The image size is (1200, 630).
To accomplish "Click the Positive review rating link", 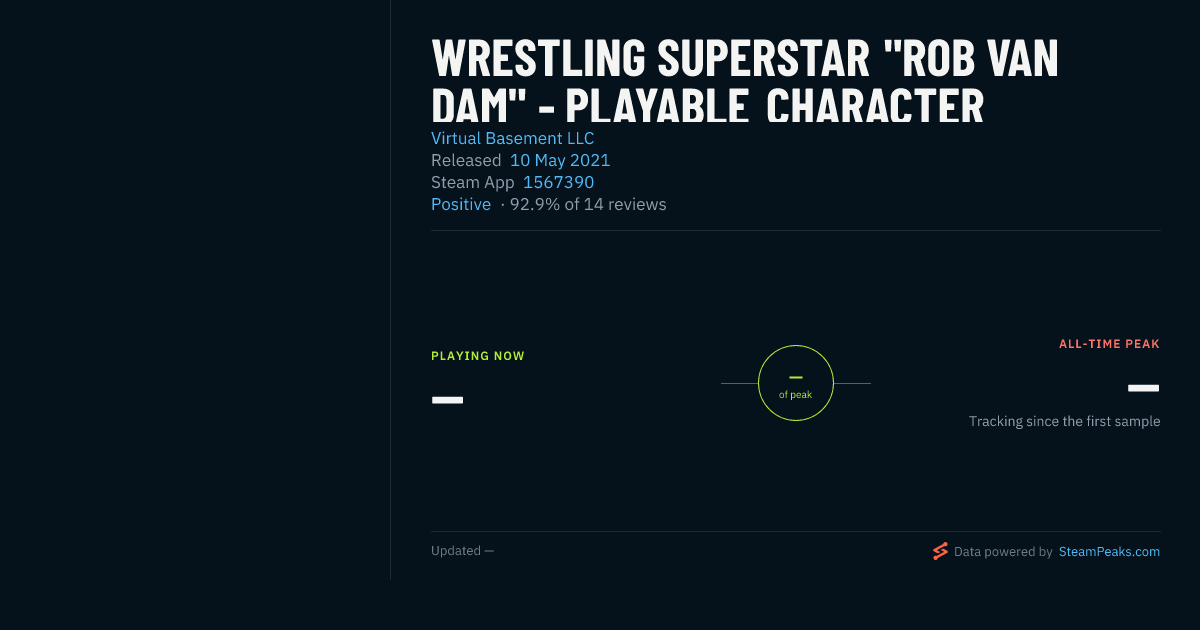I will click(x=461, y=204).
